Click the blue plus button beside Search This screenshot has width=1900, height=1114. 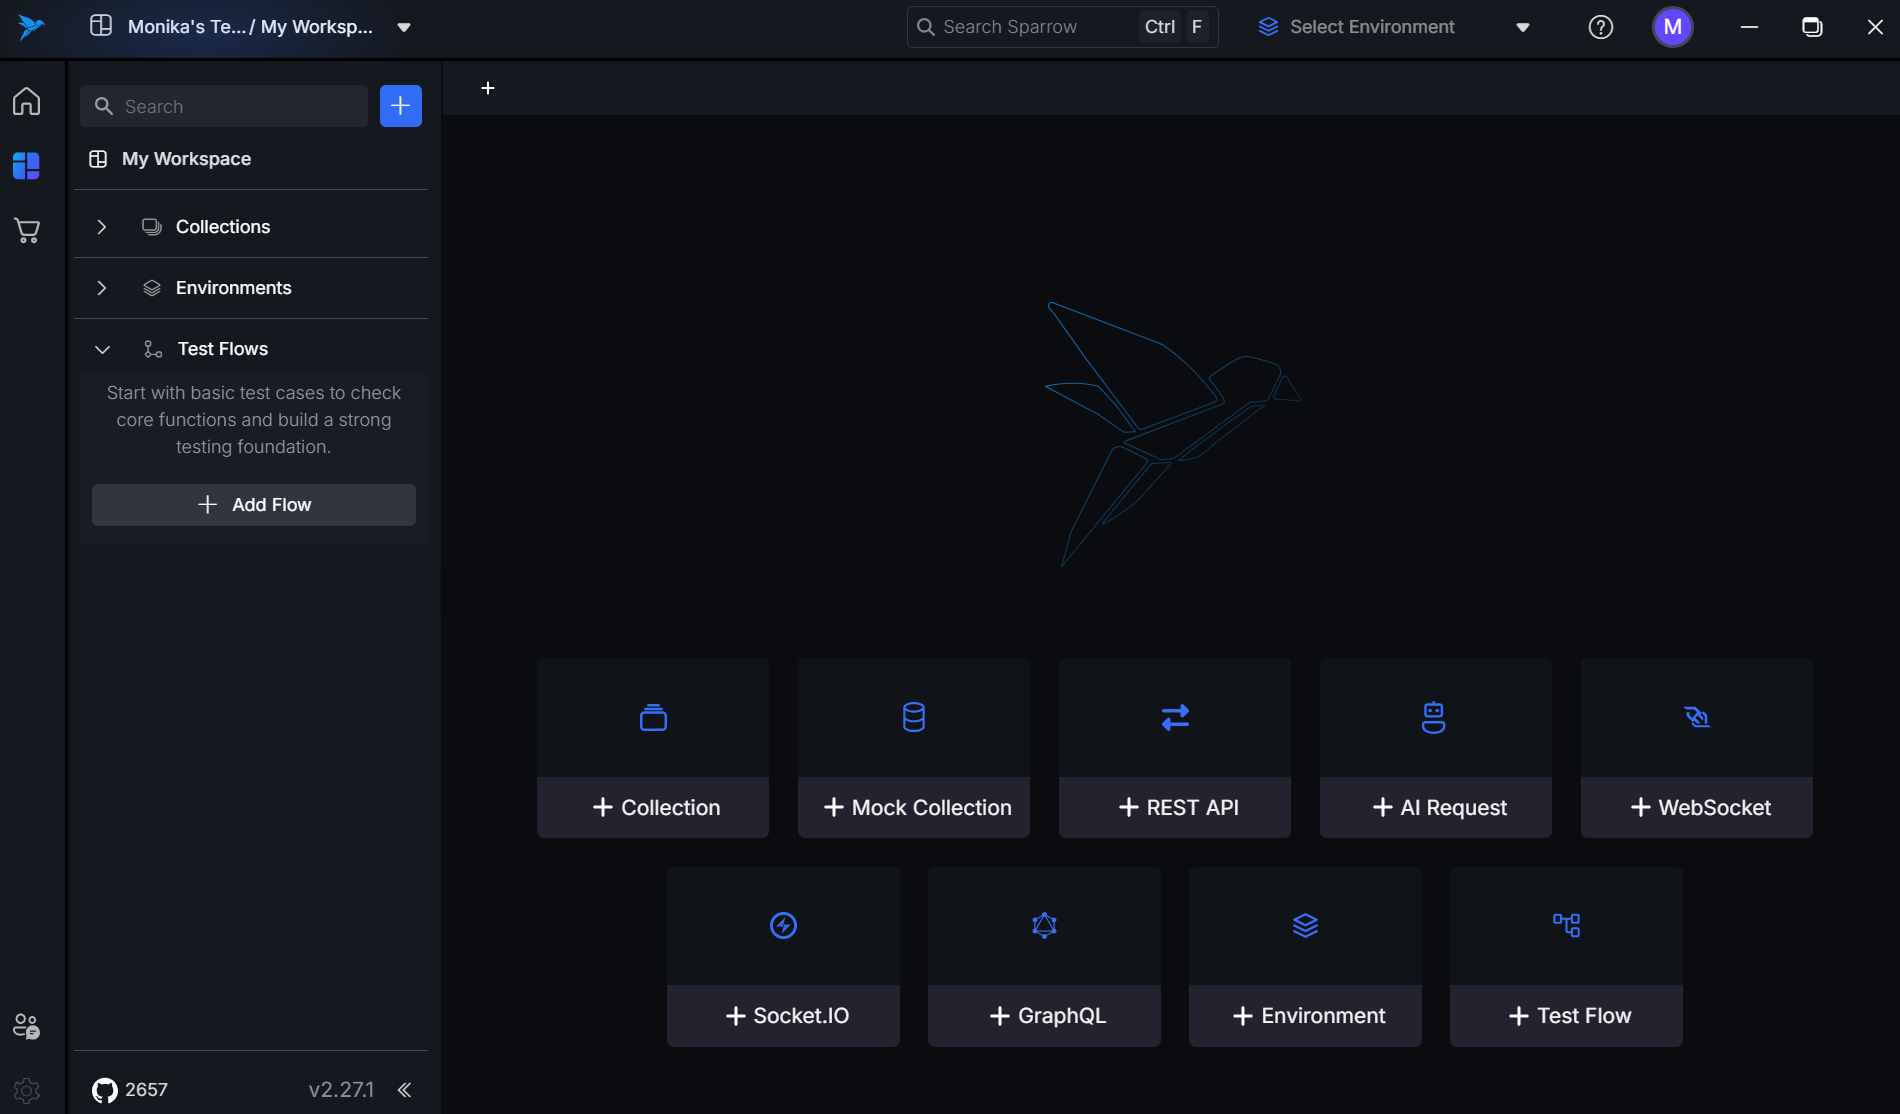coord(401,106)
